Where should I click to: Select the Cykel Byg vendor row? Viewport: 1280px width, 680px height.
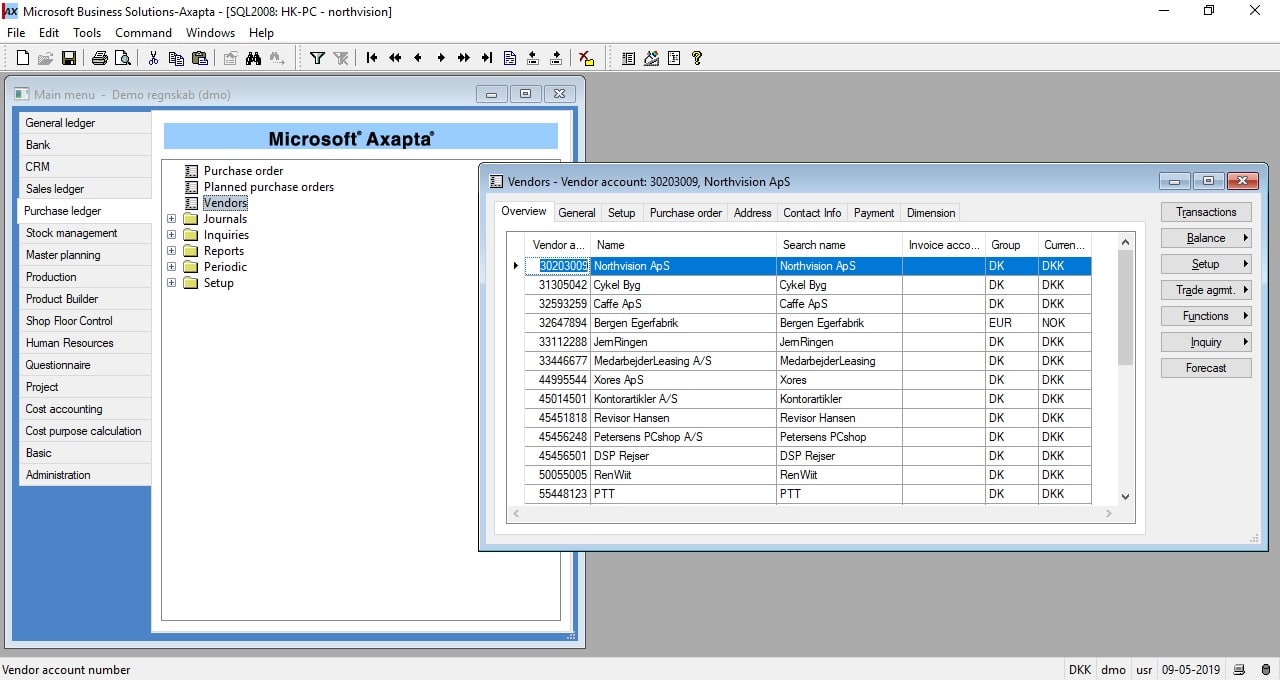(x=808, y=285)
